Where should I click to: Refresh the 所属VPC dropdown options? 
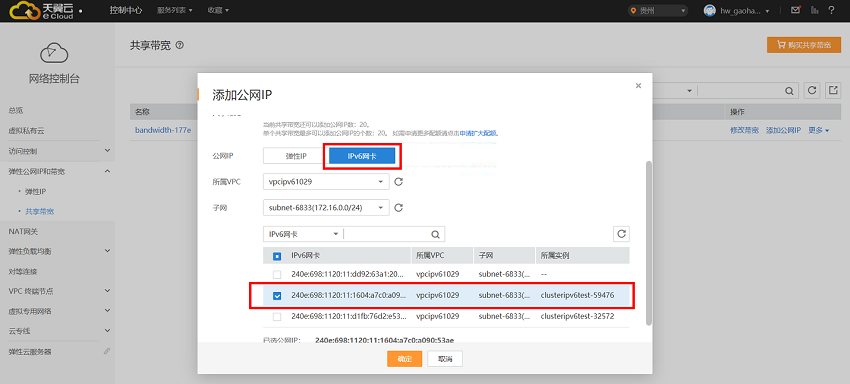click(398, 182)
